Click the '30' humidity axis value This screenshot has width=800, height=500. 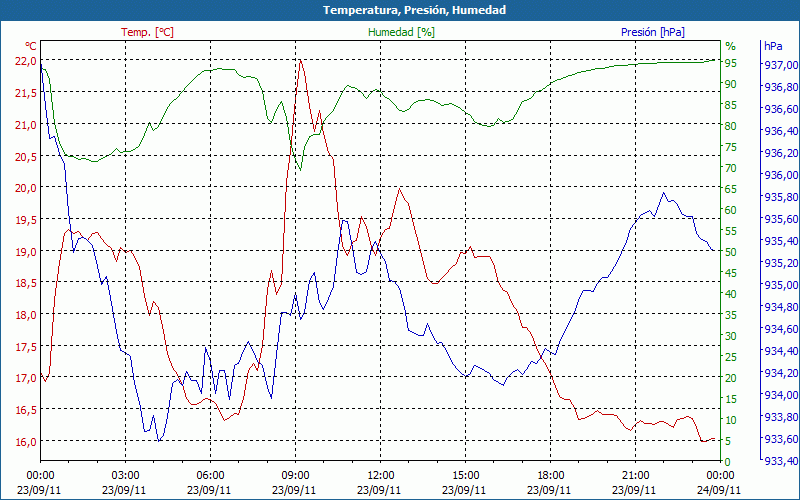pyautogui.click(x=730, y=336)
